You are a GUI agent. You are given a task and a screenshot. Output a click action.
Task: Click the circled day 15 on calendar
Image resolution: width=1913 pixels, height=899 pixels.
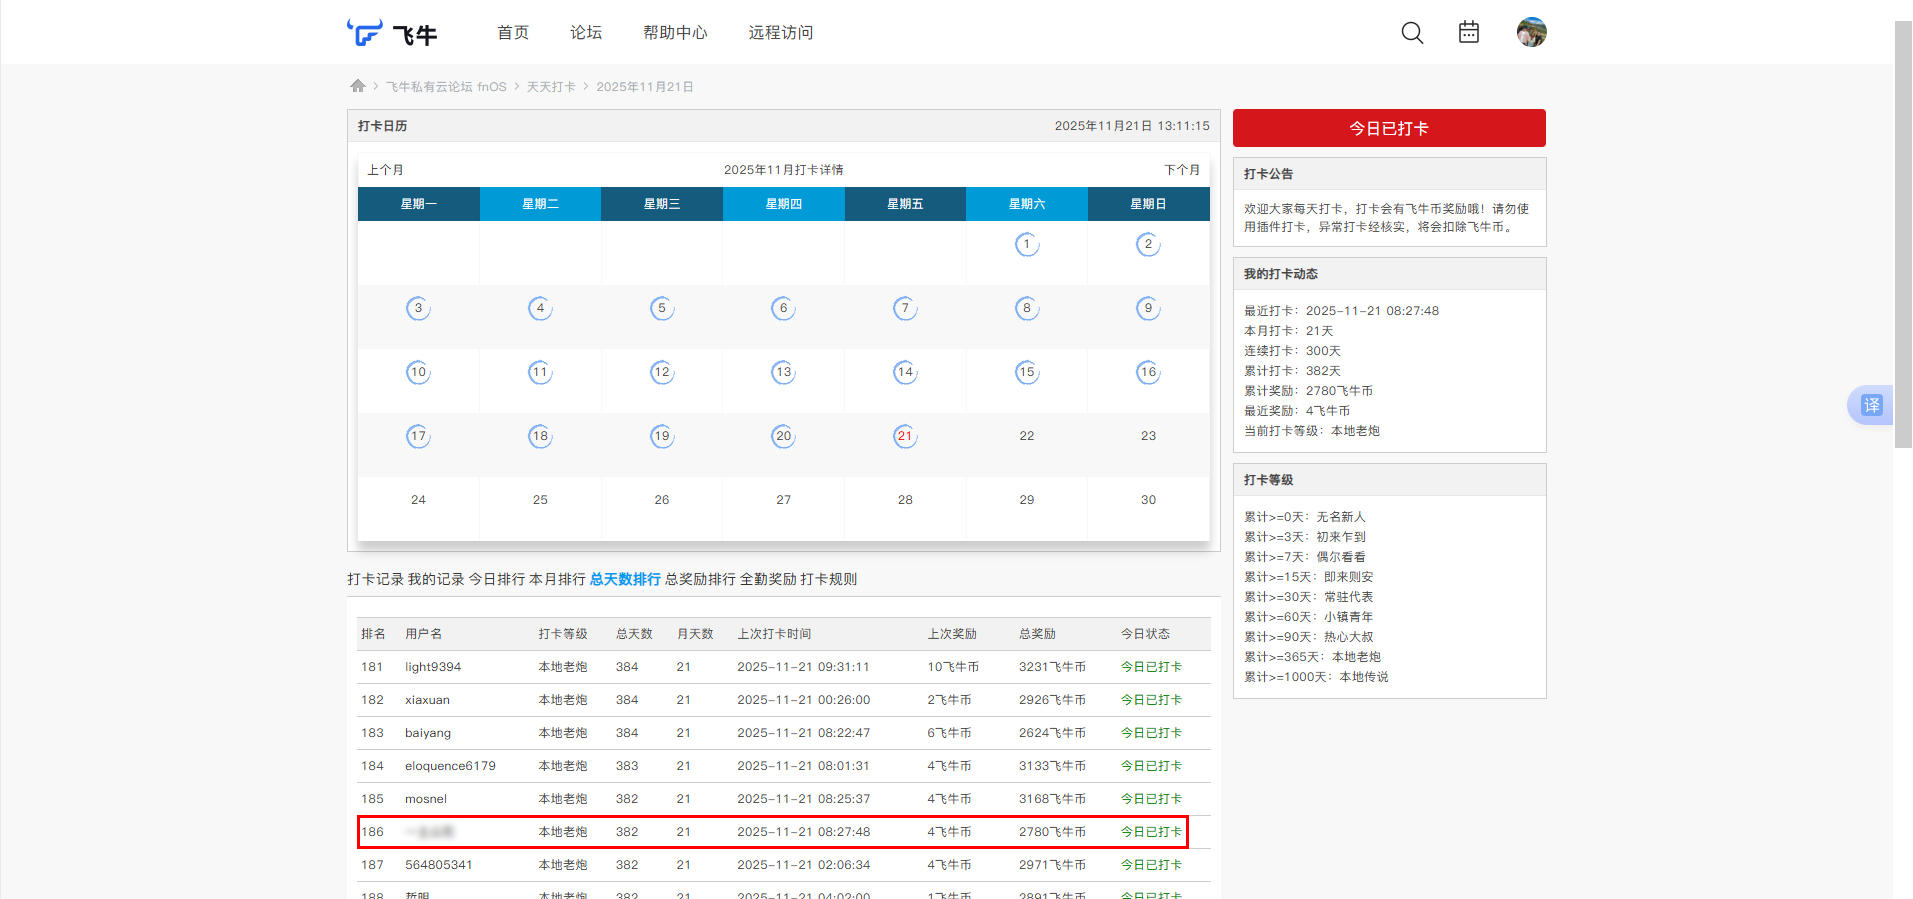1027,372
